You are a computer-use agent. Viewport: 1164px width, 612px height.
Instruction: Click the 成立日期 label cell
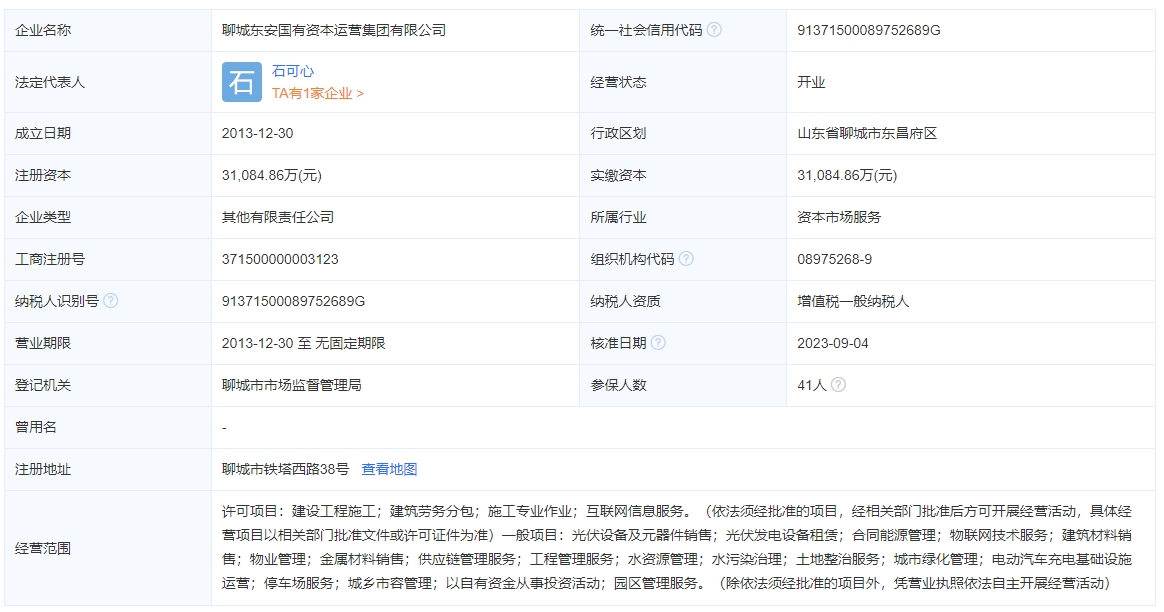[x=108, y=134]
